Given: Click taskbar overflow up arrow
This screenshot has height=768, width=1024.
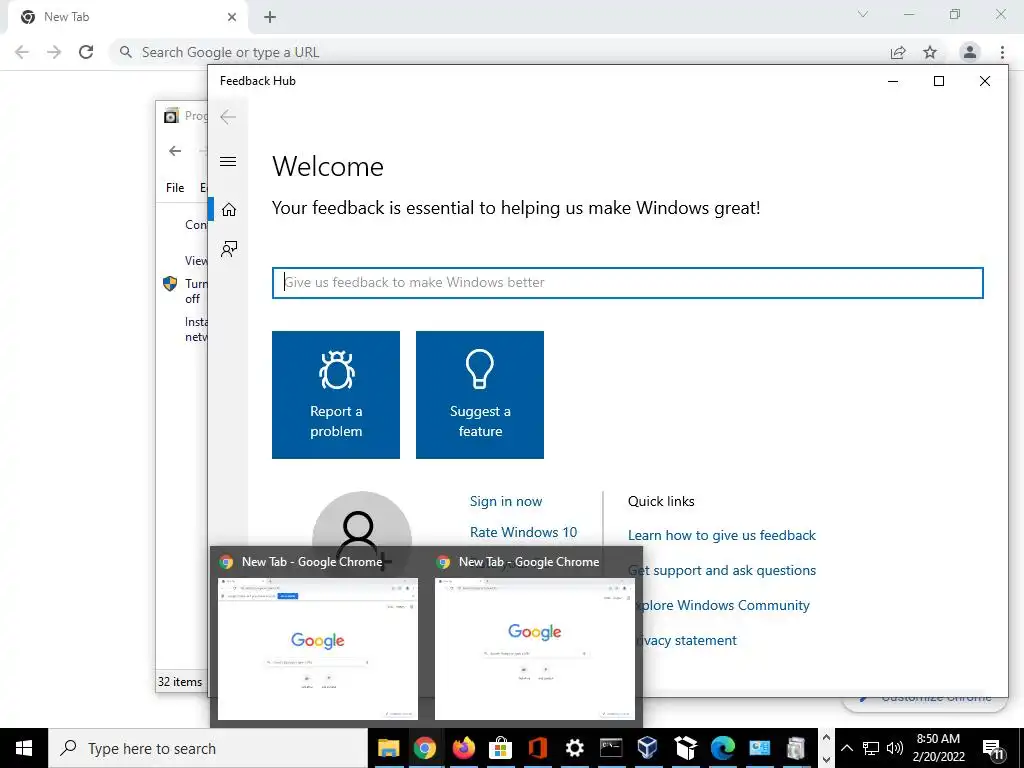Looking at the screenshot, I should 826,737.
